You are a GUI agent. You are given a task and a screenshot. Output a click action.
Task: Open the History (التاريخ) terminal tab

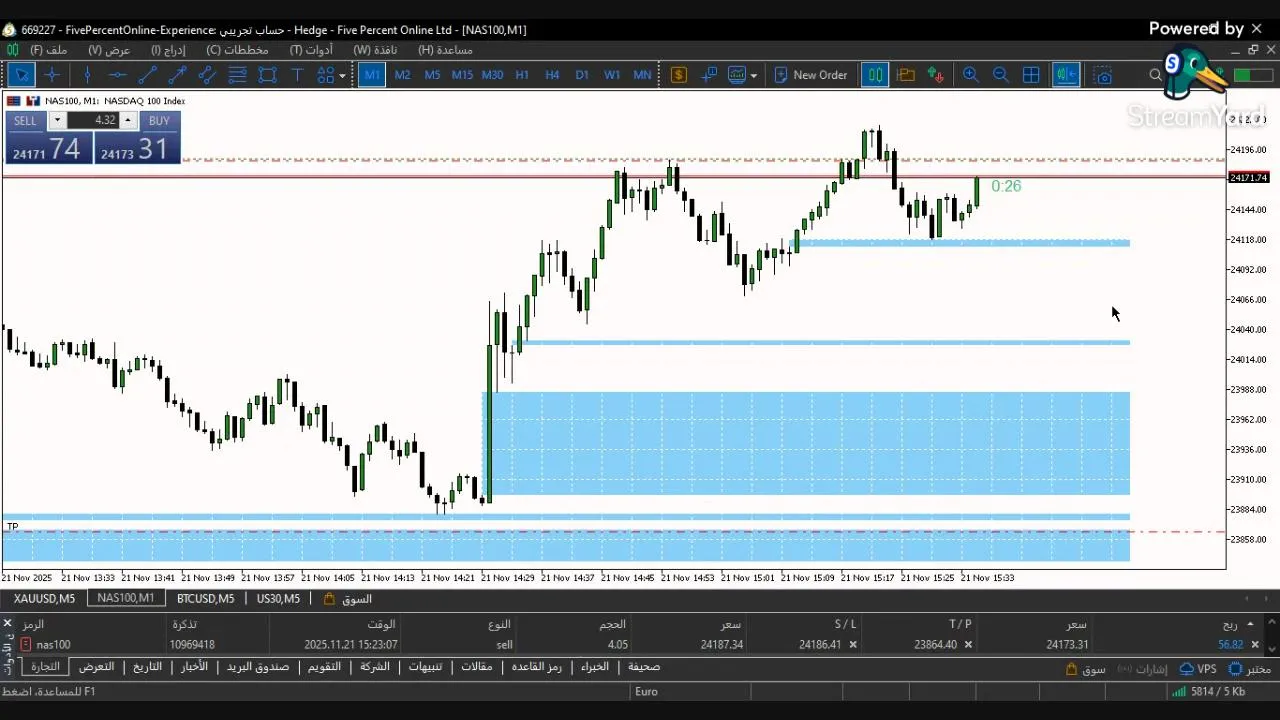[147, 667]
